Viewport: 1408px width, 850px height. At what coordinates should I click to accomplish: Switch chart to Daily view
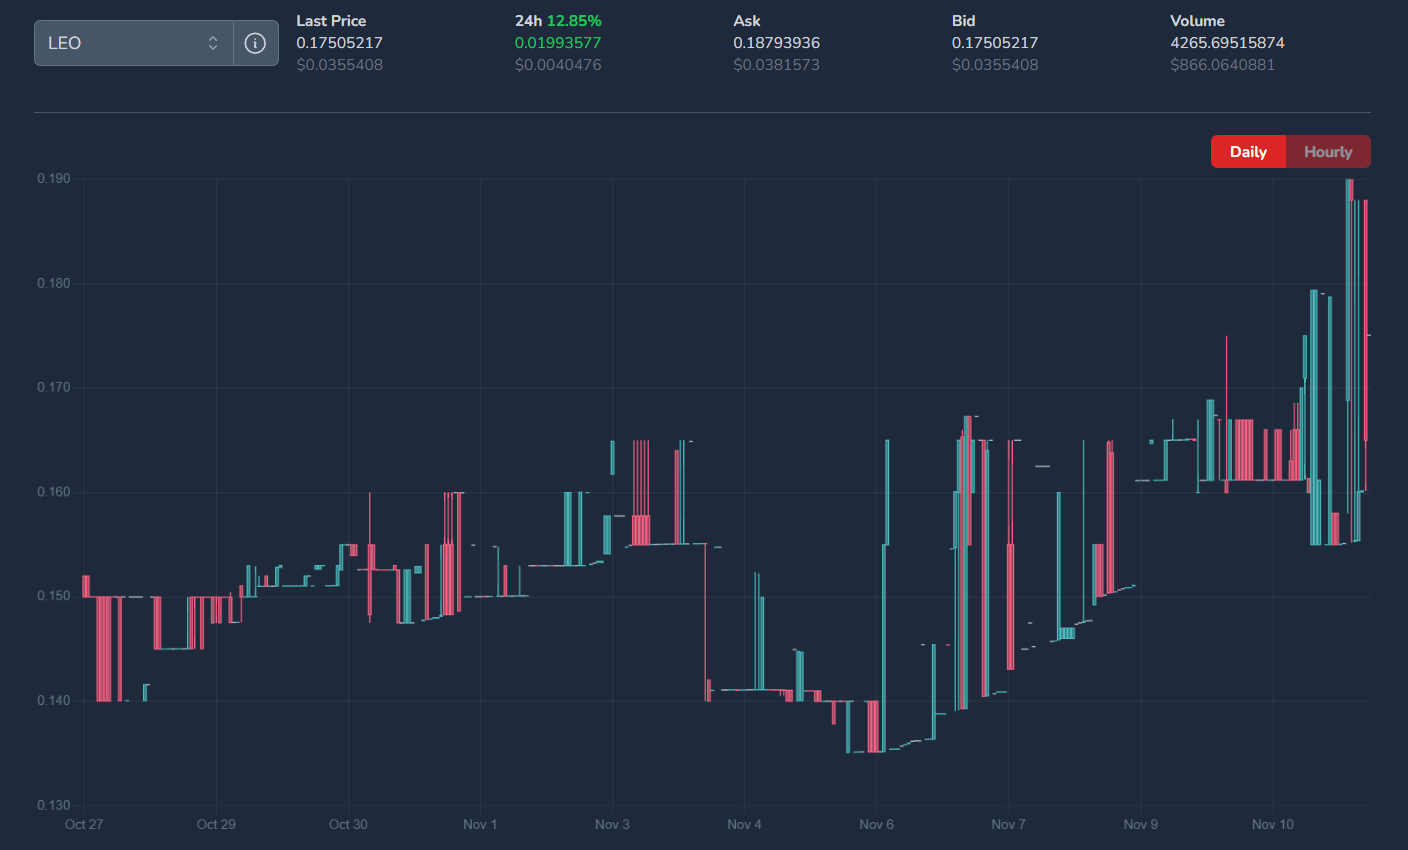1248,152
